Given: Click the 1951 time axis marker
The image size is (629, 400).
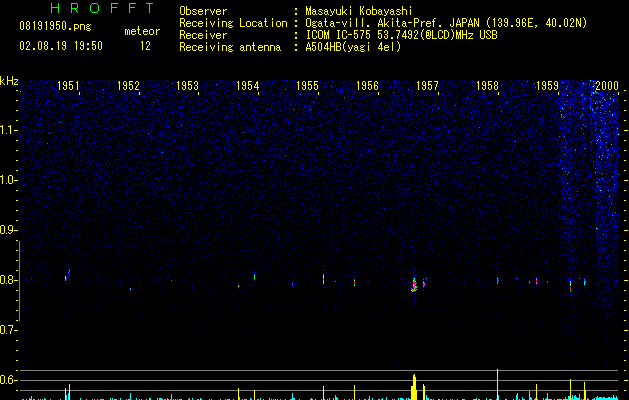Looking at the screenshot, I should tap(68, 86).
